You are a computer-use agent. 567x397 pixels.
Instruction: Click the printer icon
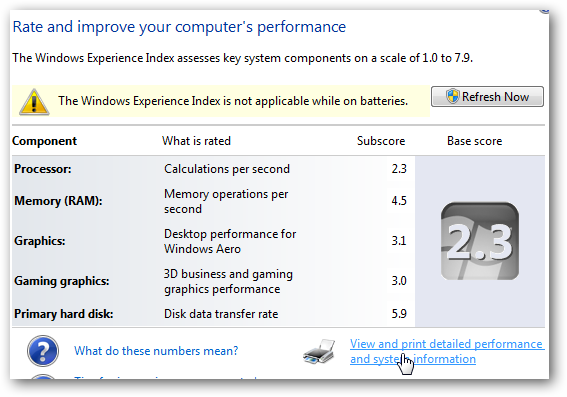pyautogui.click(x=319, y=351)
